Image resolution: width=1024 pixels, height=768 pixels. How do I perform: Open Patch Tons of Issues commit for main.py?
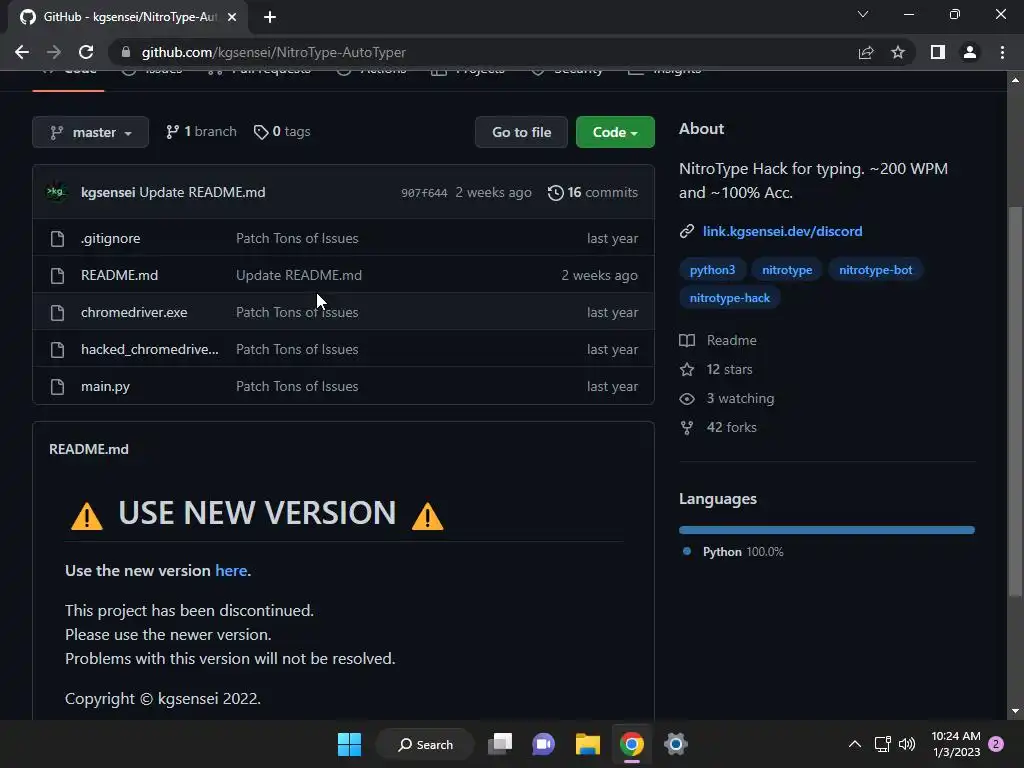click(x=297, y=386)
